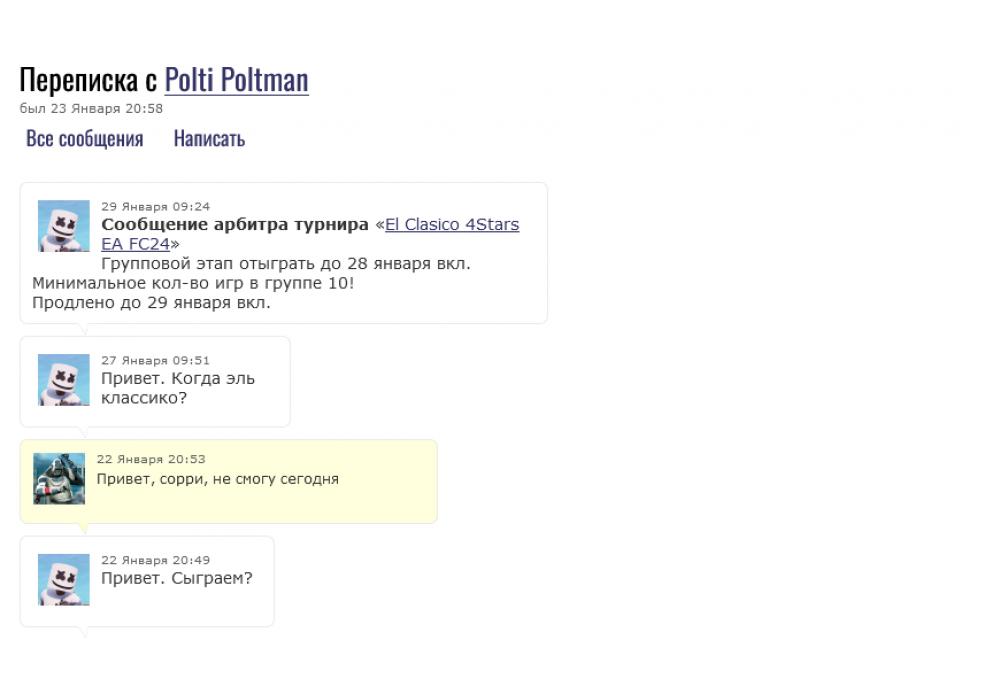This screenshot has width=1000, height=700.
Task: Click "Написать" to compose a message
Action: click(x=209, y=139)
